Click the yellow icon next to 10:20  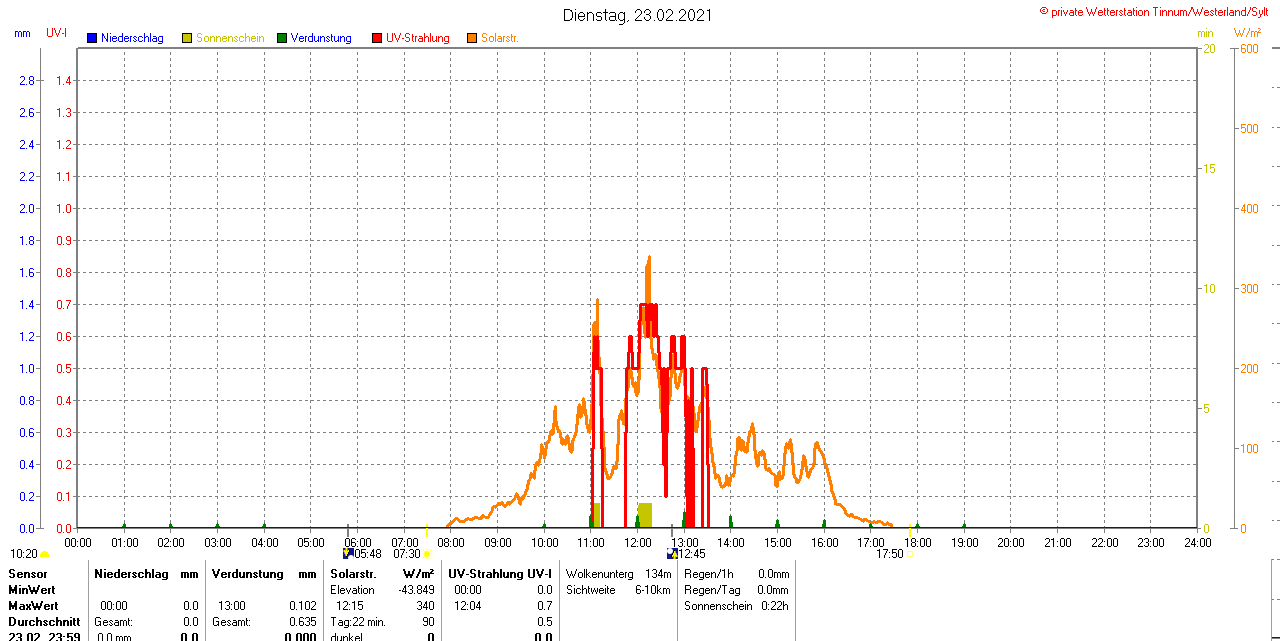coord(44,554)
